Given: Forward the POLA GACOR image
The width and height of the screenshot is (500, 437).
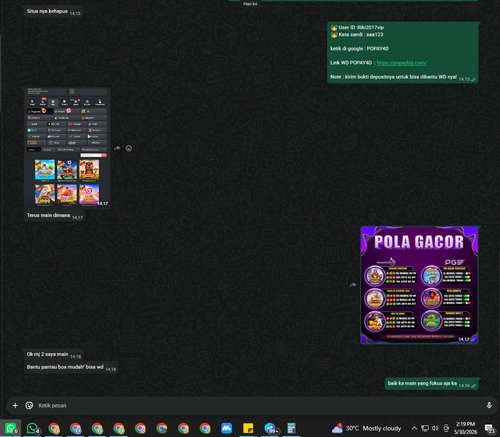Looking at the screenshot, I should 353,285.
